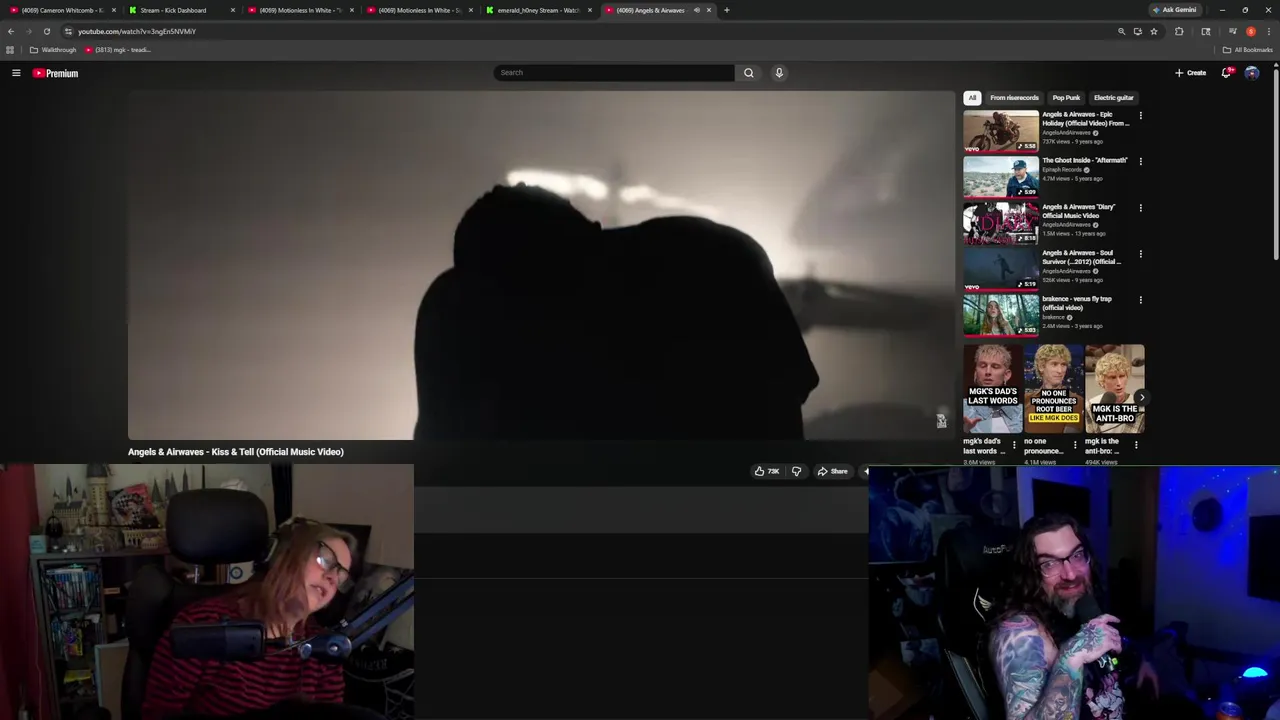Image resolution: width=1280 pixels, height=720 pixels.
Task: Open the YouTube account avatar menu
Action: click(x=1252, y=73)
